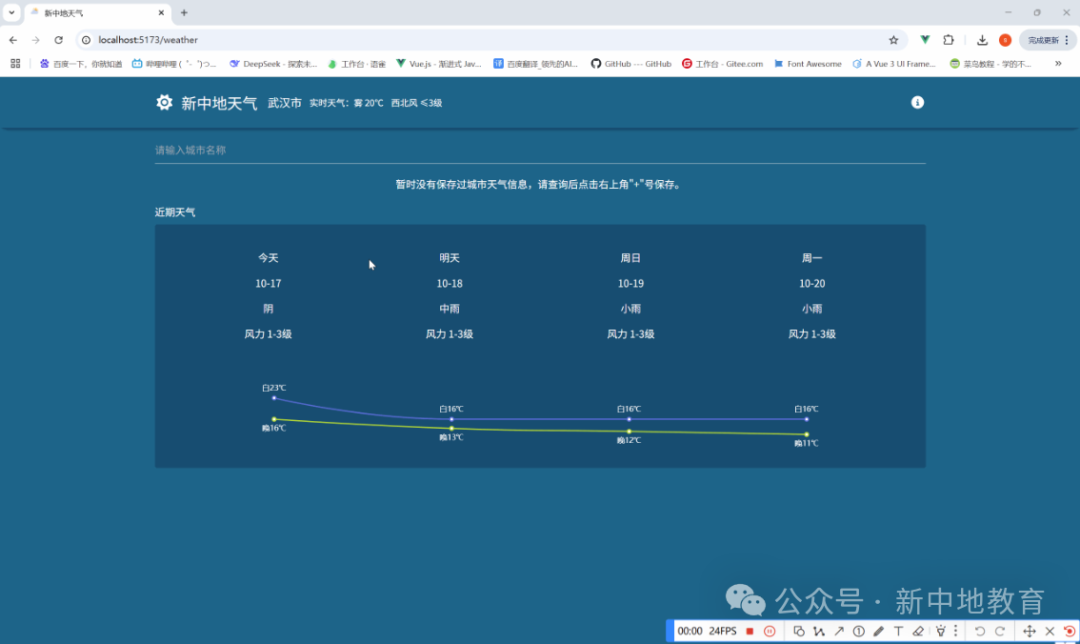Click the 24FPS frame rate label
This screenshot has width=1080, height=644.
pos(723,631)
